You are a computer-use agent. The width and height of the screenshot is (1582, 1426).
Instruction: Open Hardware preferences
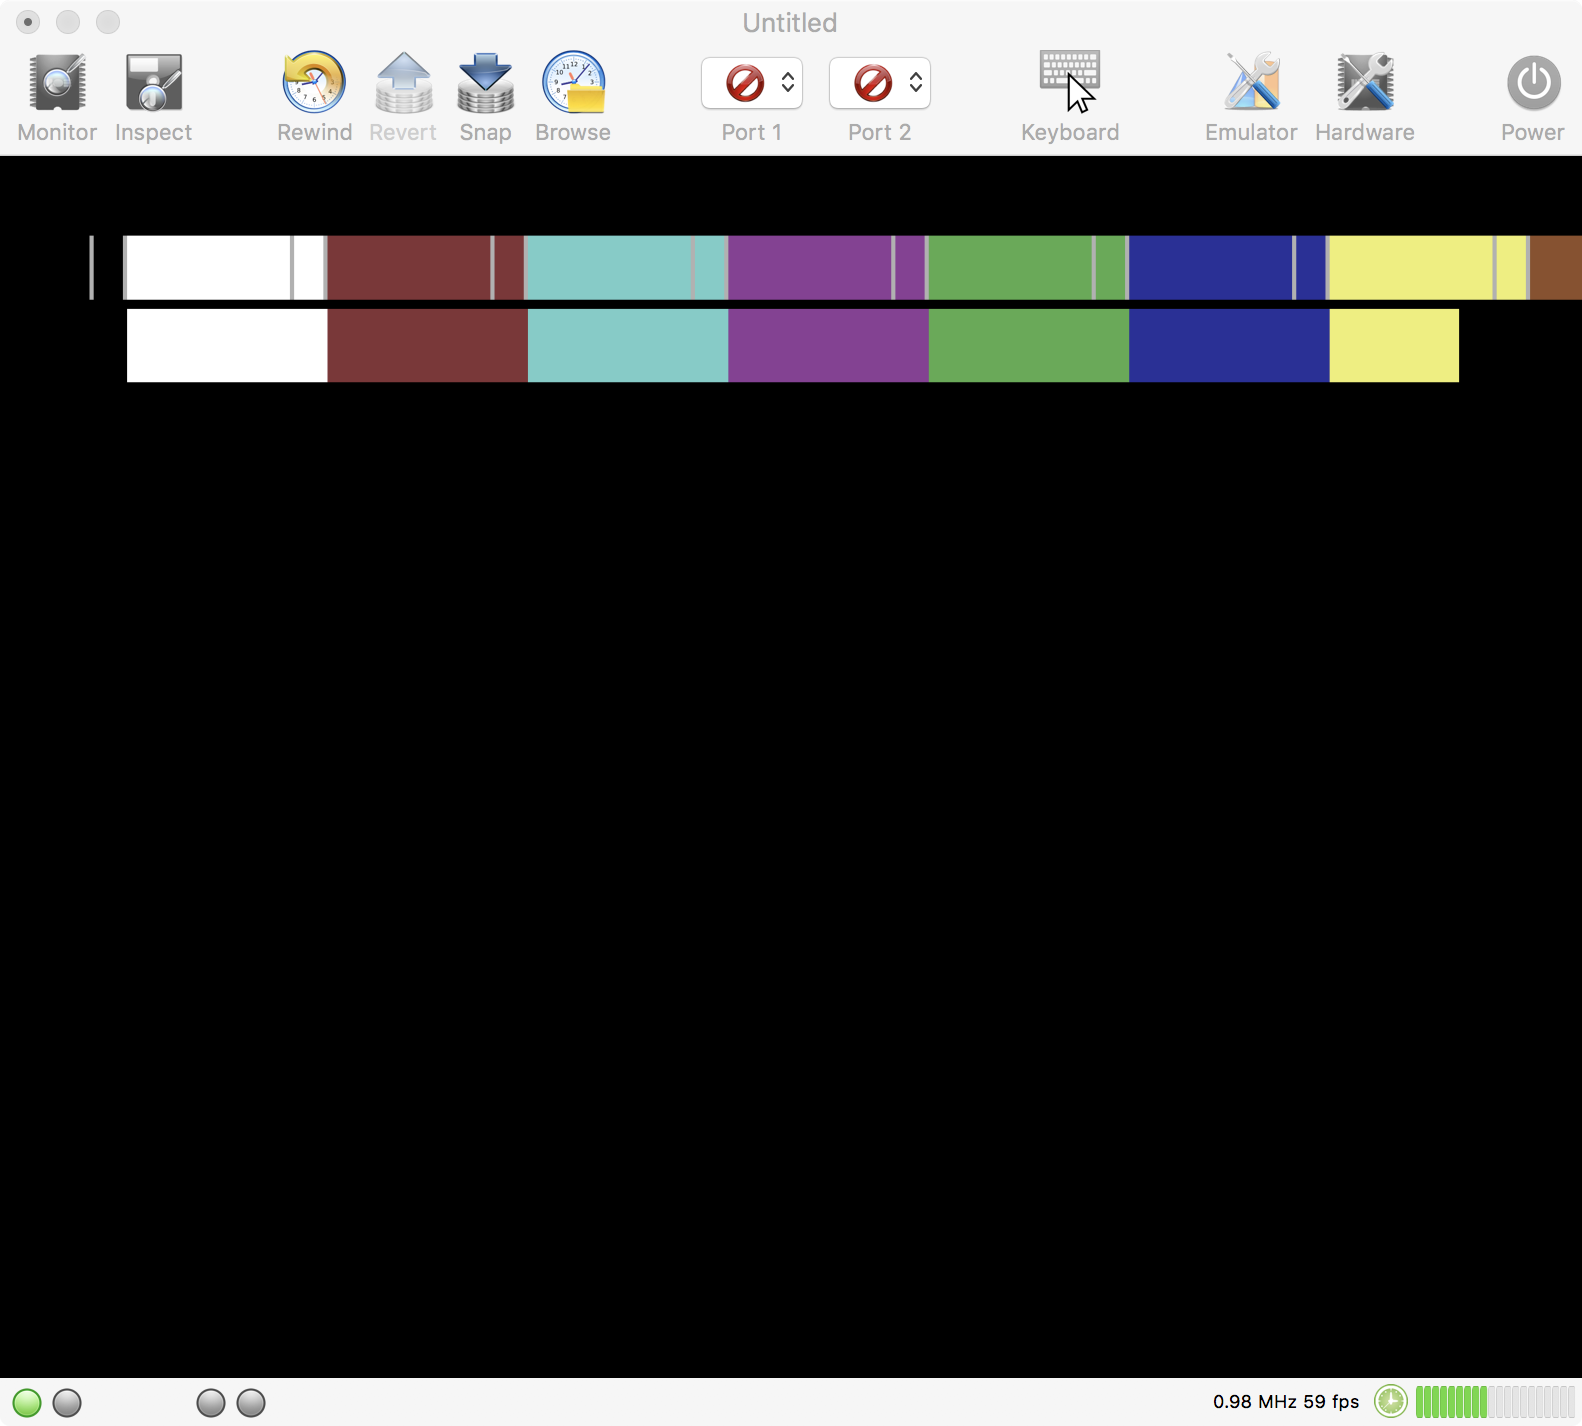click(1365, 82)
